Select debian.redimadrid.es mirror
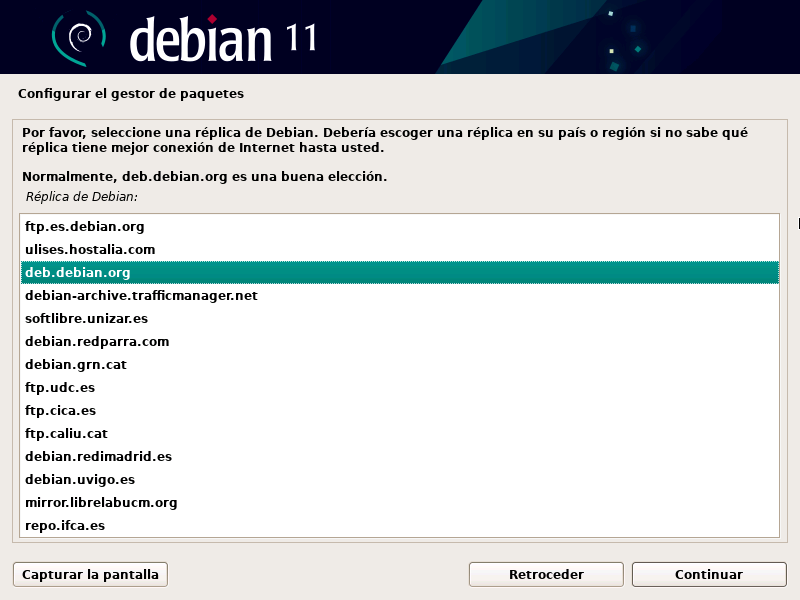Image resolution: width=800 pixels, height=600 pixels. point(98,457)
